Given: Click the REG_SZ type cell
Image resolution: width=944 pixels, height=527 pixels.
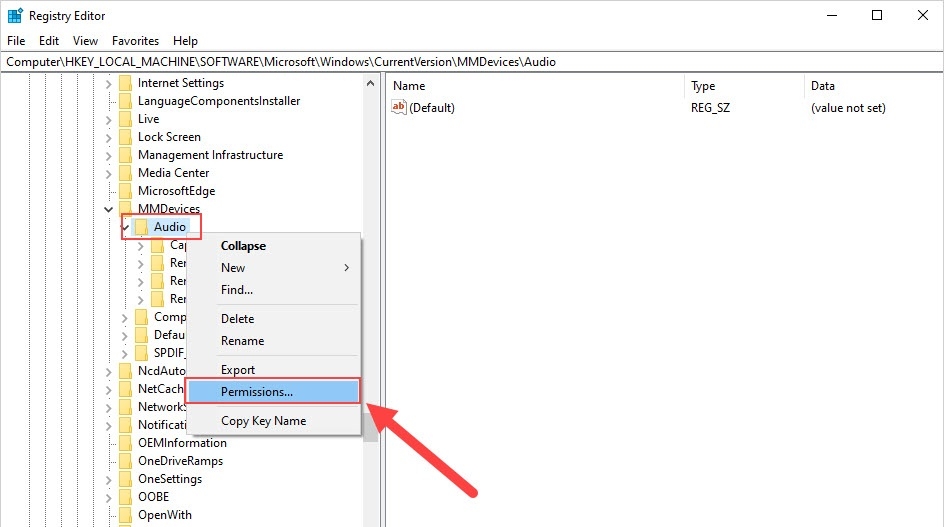Looking at the screenshot, I should pos(710,108).
